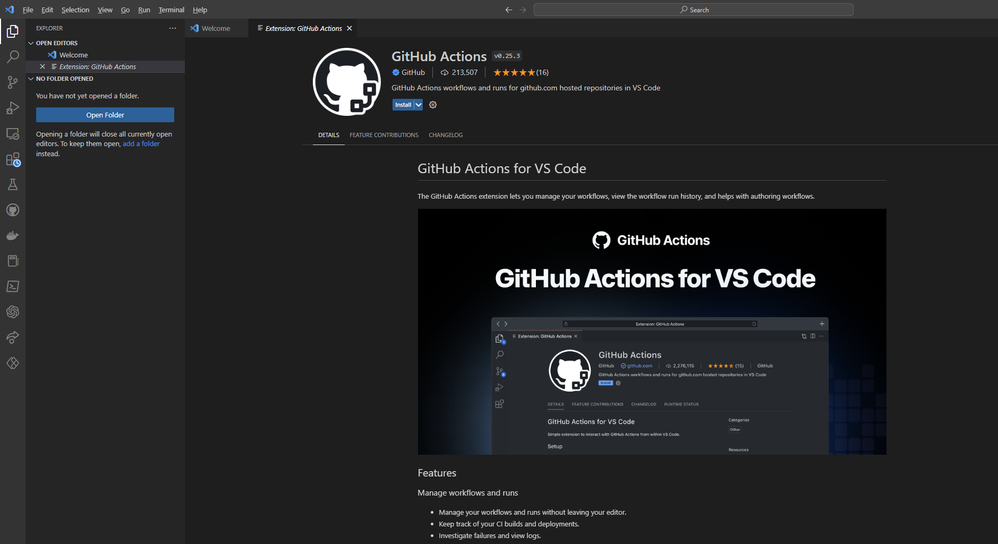Select Welcome in the Open Editors list
Screen dimensions: 998x544
click(x=105, y=55)
